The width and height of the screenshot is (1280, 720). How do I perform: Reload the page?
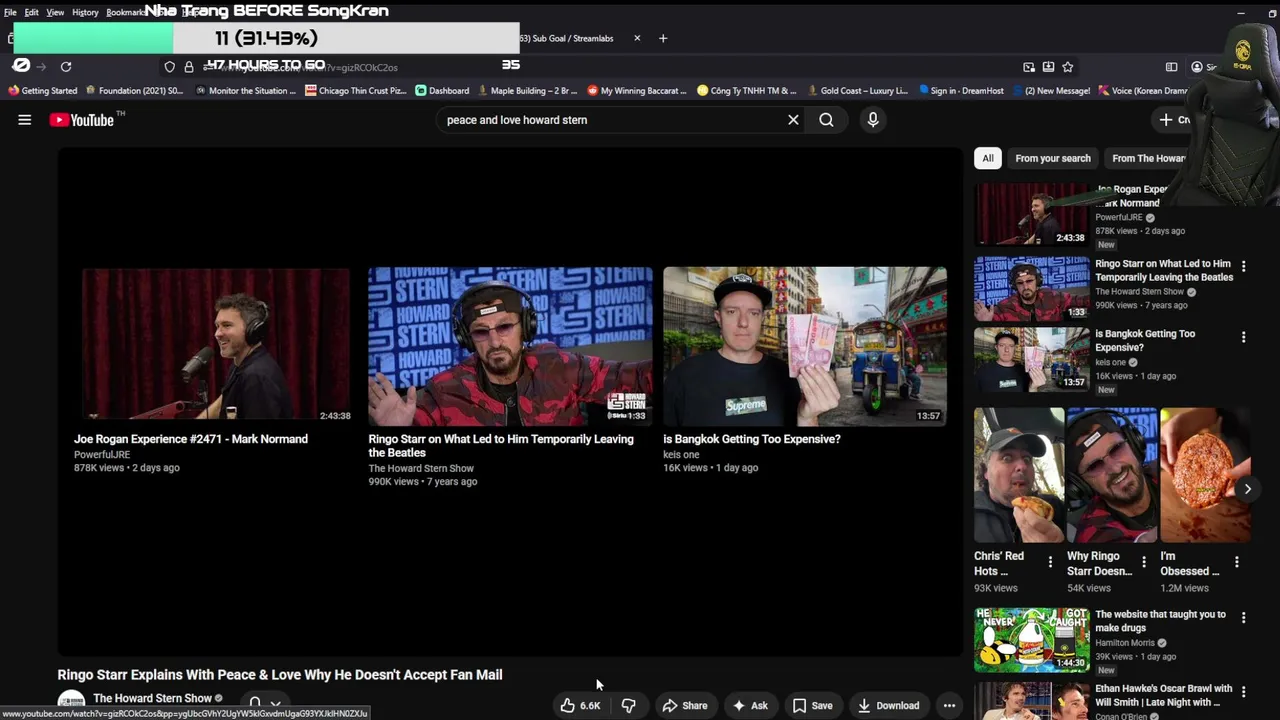(66, 67)
